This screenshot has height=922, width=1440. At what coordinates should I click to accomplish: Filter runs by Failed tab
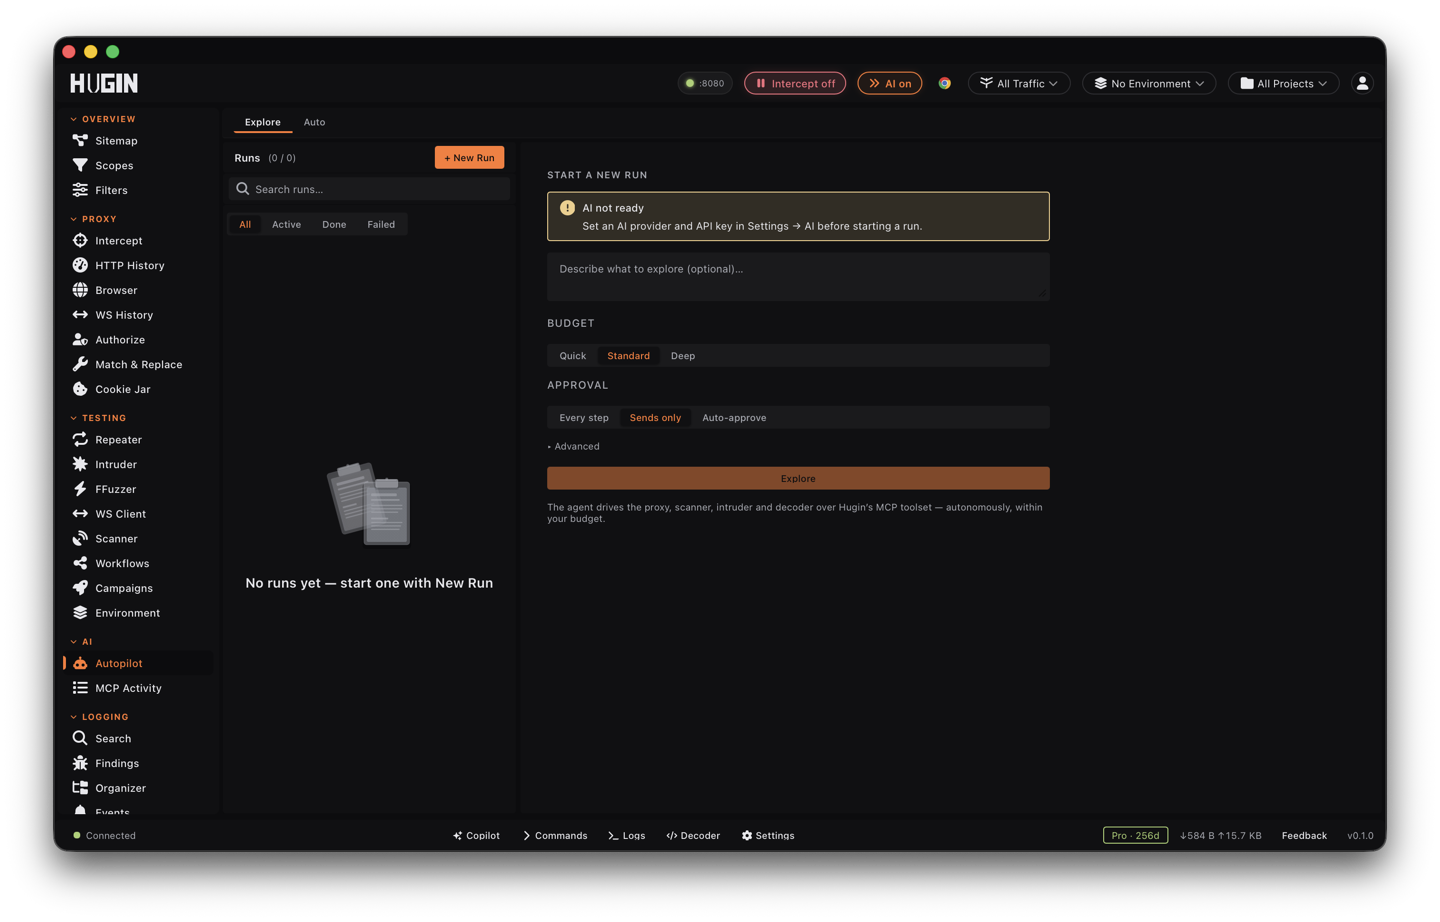[381, 224]
